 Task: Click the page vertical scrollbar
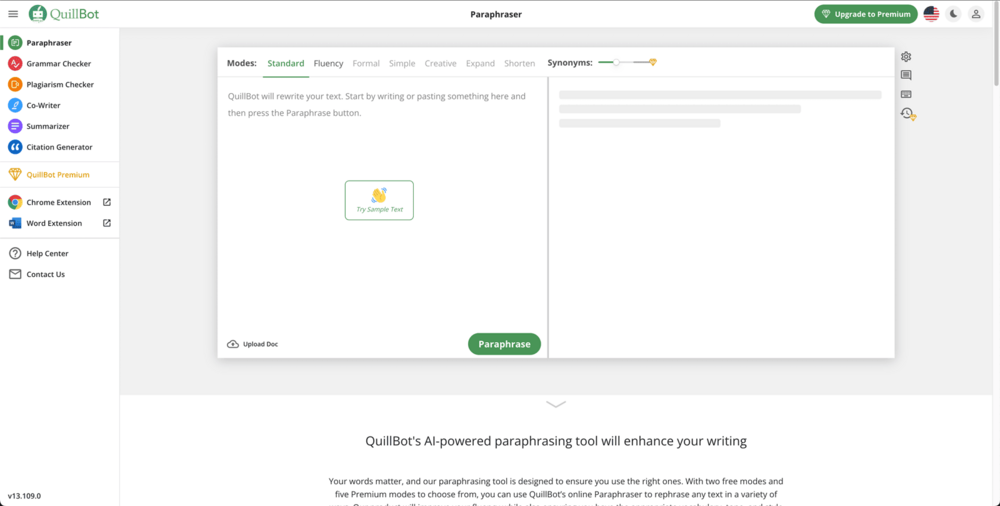pos(996,43)
